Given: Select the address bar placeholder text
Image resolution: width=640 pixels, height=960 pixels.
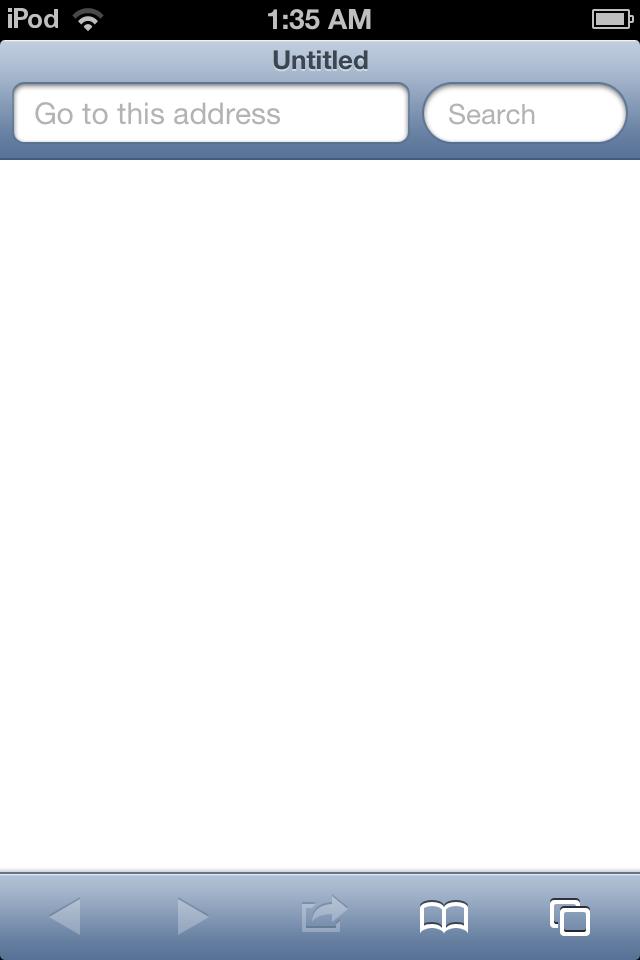Looking at the screenshot, I should 157,114.
